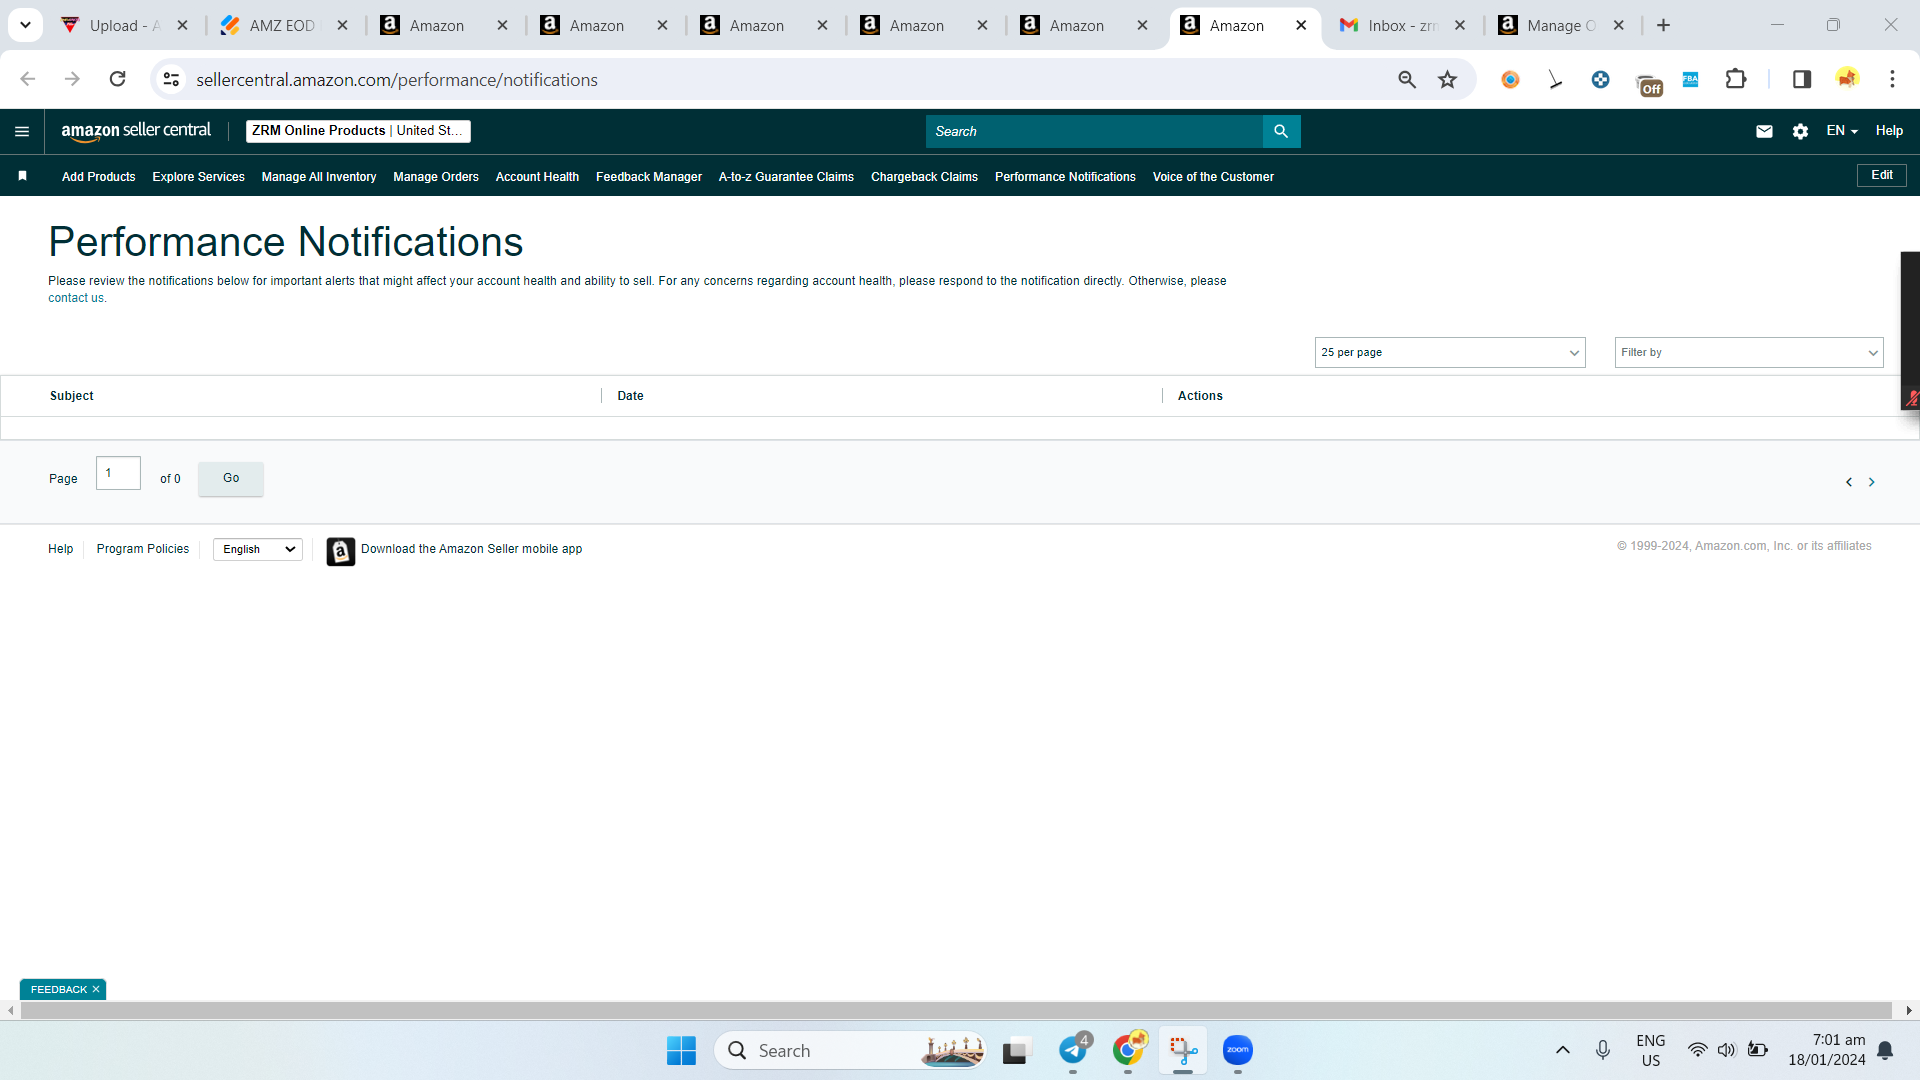
Task: View site information icon in address bar
Action: (x=172, y=79)
